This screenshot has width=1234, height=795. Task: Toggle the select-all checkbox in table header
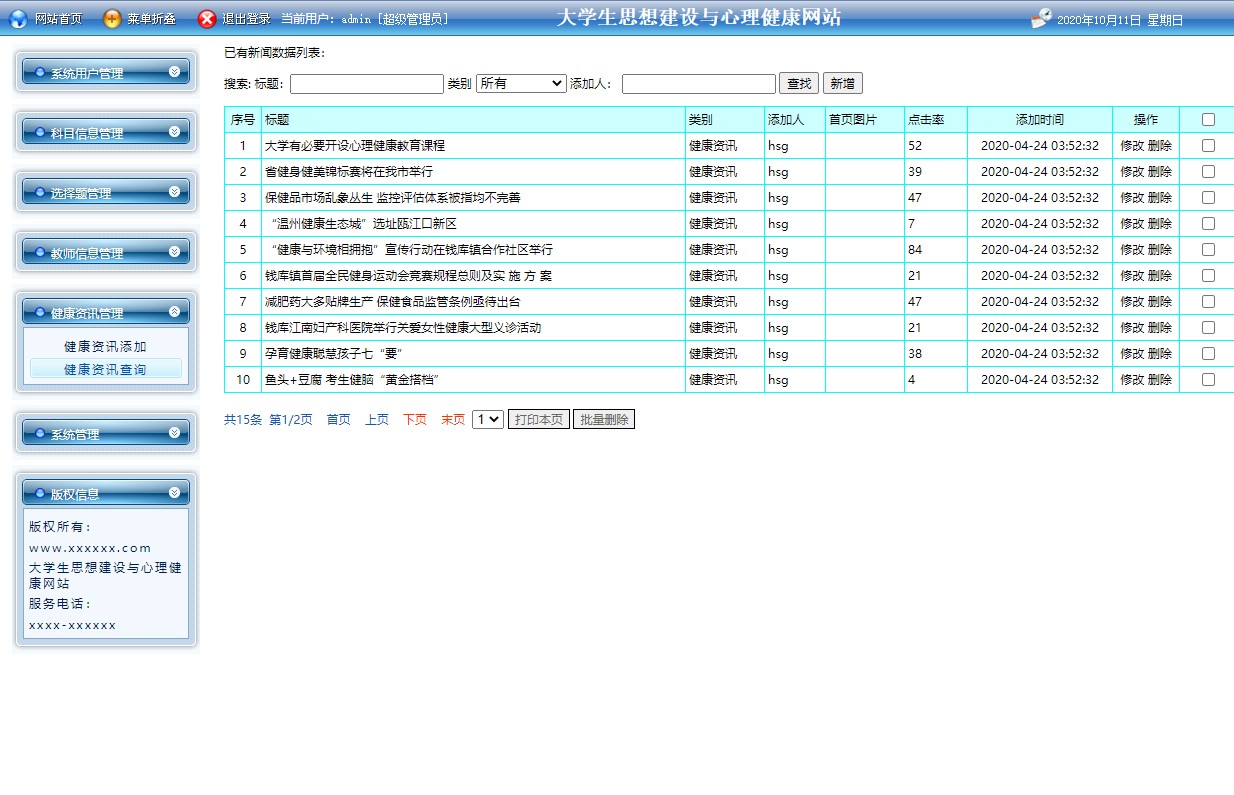(1208, 119)
